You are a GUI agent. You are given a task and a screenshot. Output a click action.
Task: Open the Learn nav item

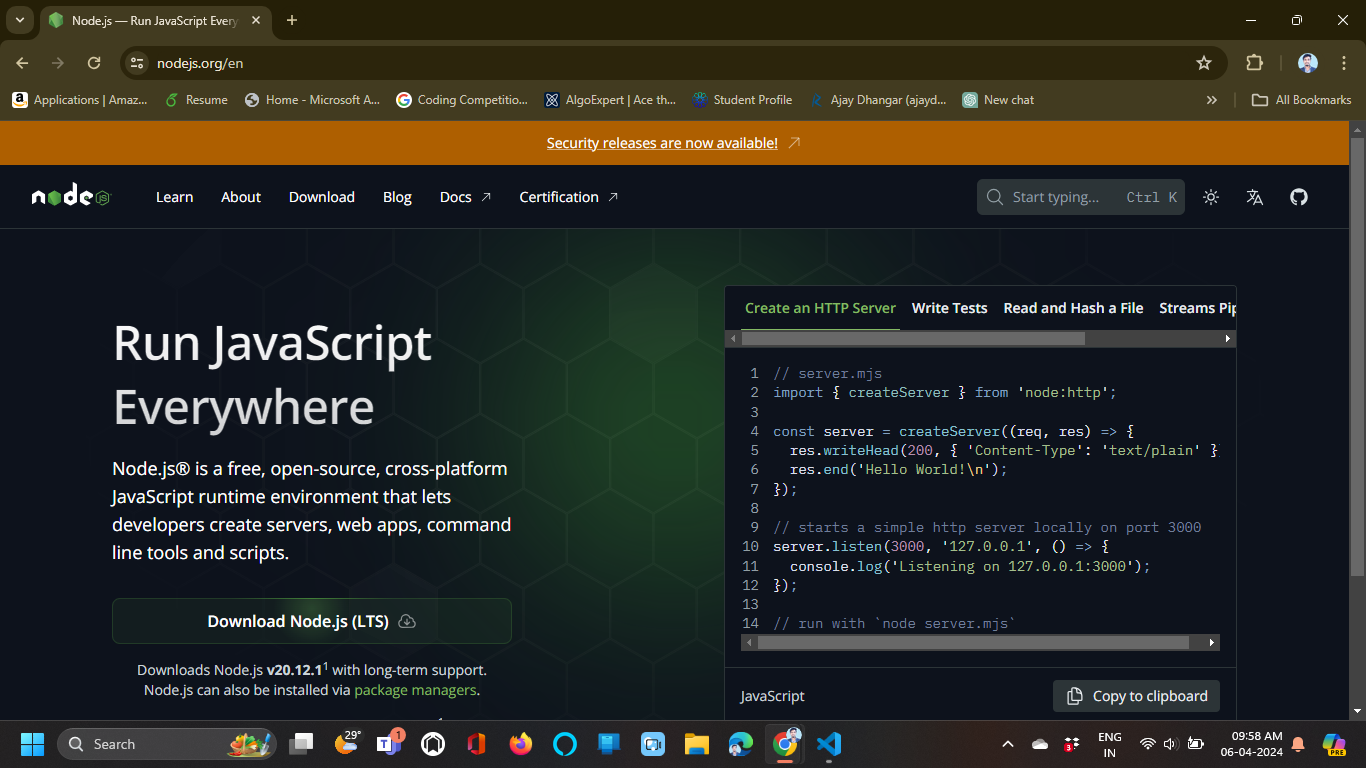click(x=174, y=197)
